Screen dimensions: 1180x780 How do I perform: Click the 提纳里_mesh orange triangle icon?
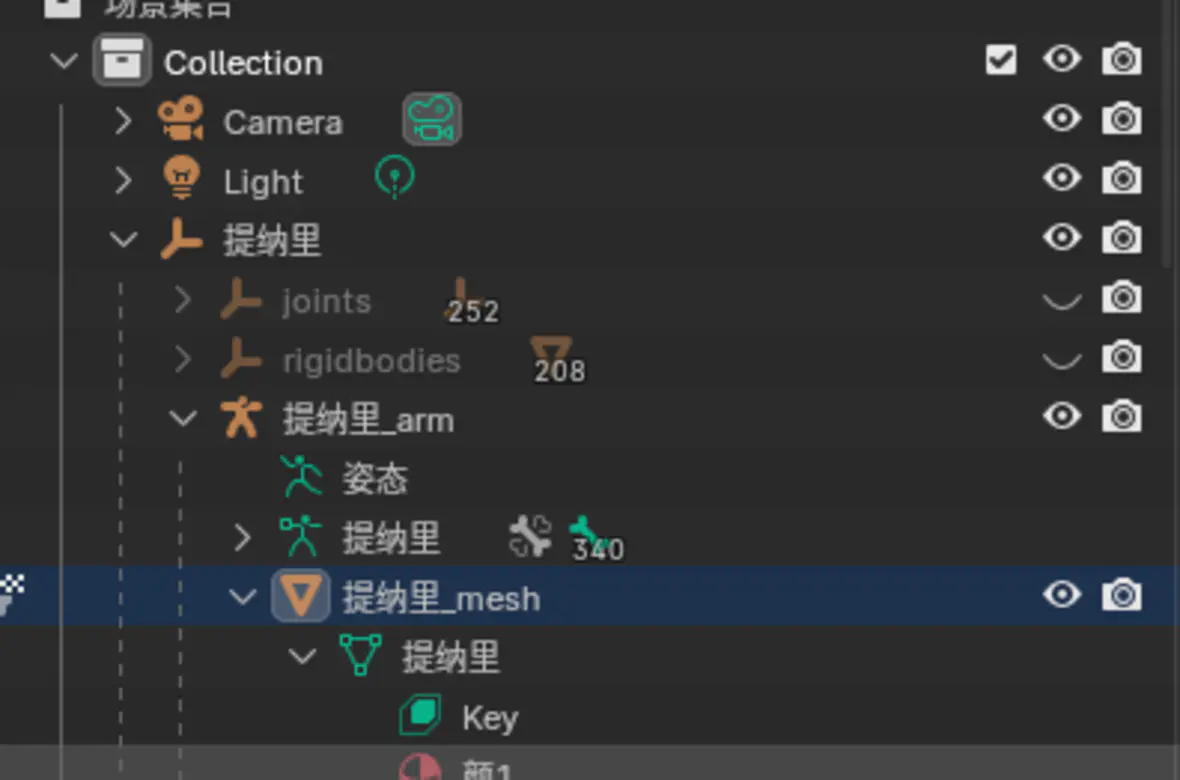pyautogui.click(x=301, y=597)
